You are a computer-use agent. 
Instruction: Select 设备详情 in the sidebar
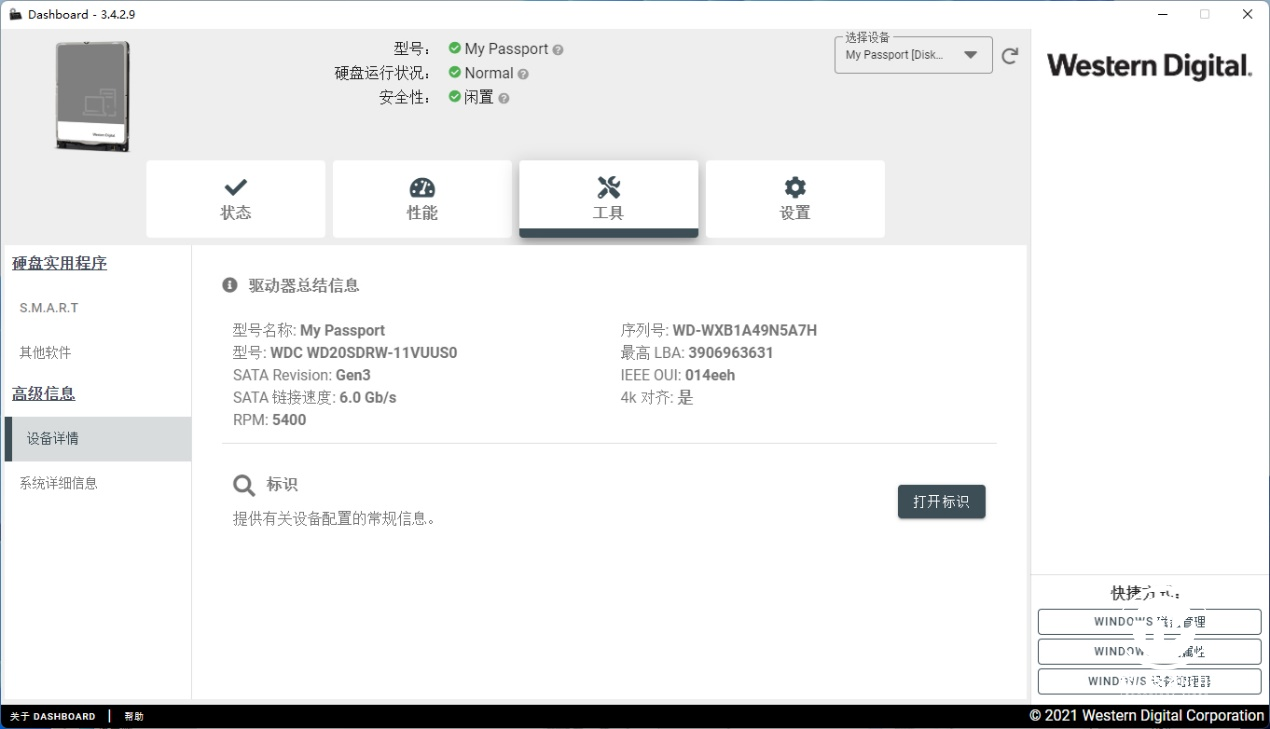click(x=96, y=439)
